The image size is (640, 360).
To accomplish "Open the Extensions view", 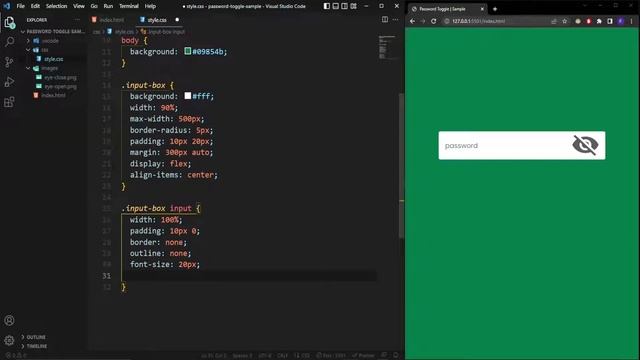I will (9, 102).
